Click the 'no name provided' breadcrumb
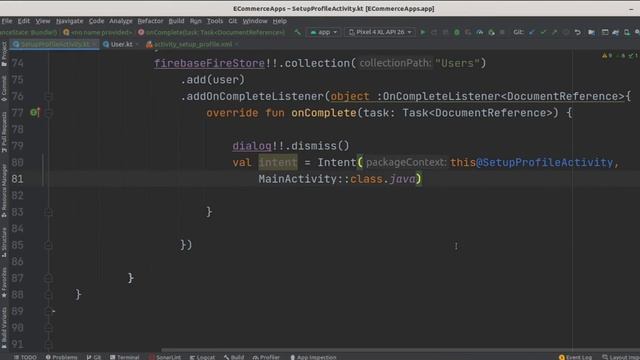Image resolution: width=640 pixels, height=360 pixels. [98, 32]
